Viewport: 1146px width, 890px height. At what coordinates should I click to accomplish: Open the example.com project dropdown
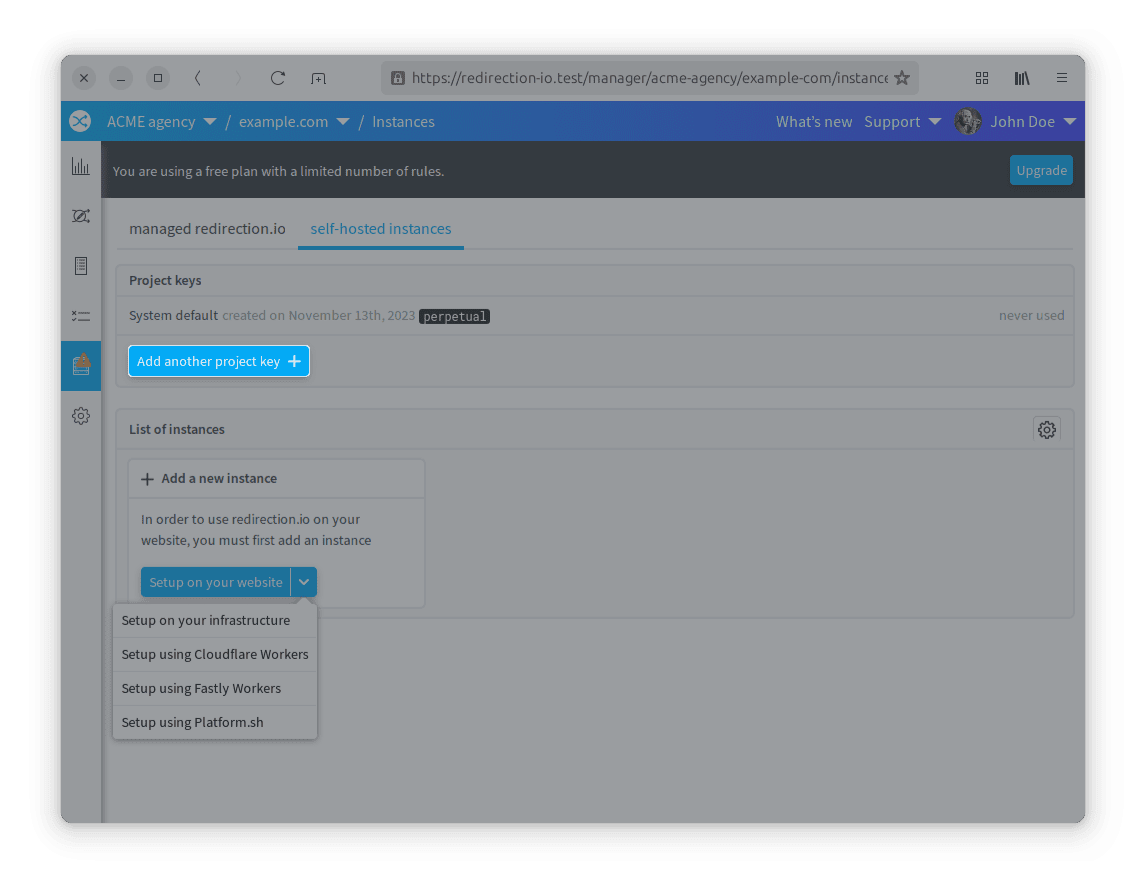pos(293,121)
